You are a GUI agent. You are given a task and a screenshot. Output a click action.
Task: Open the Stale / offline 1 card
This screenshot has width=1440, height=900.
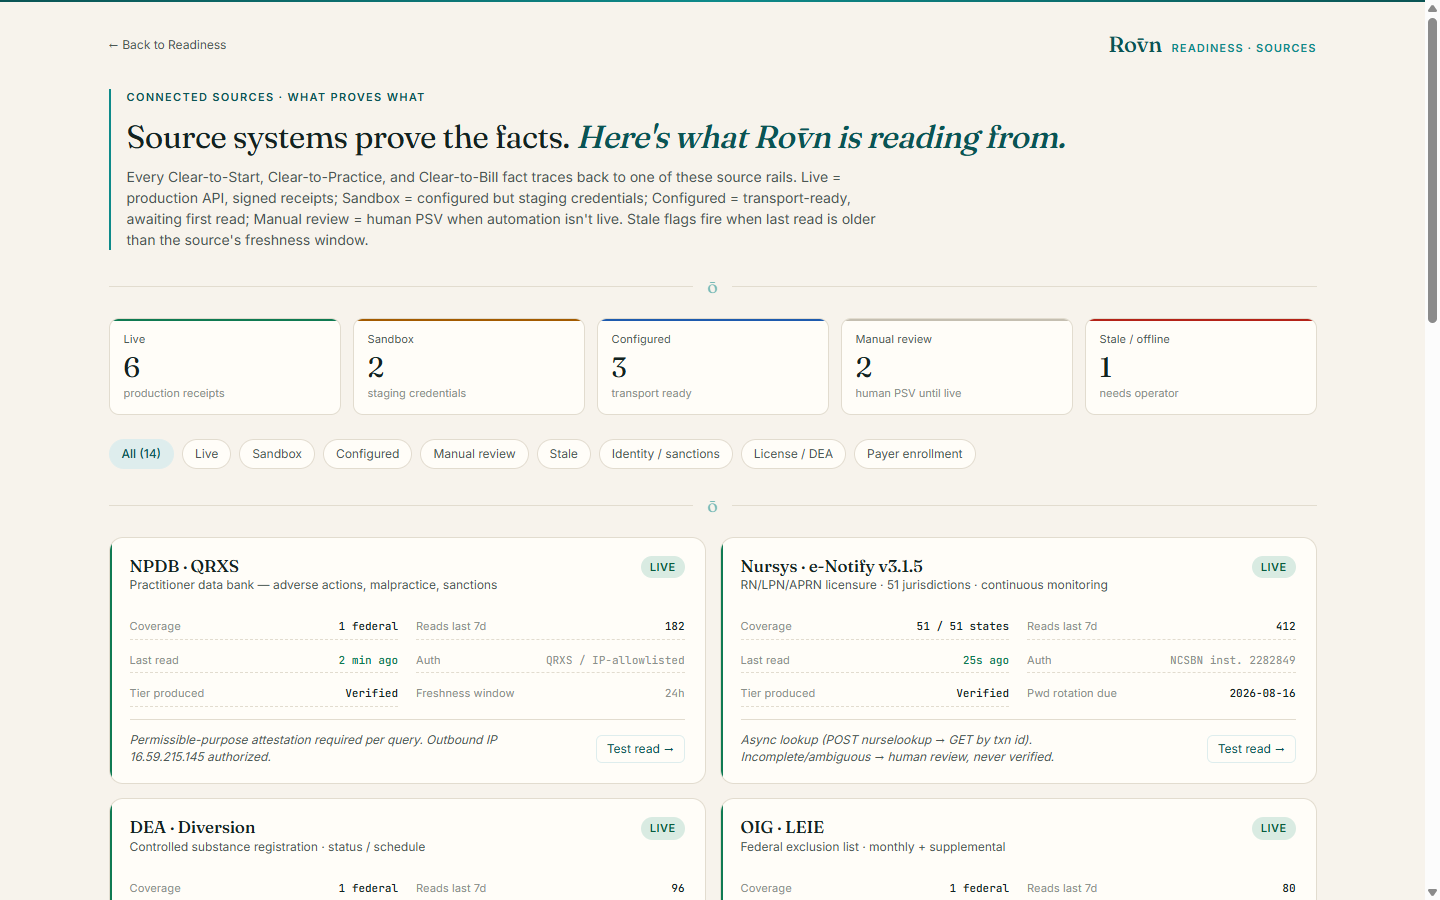[x=1201, y=367]
